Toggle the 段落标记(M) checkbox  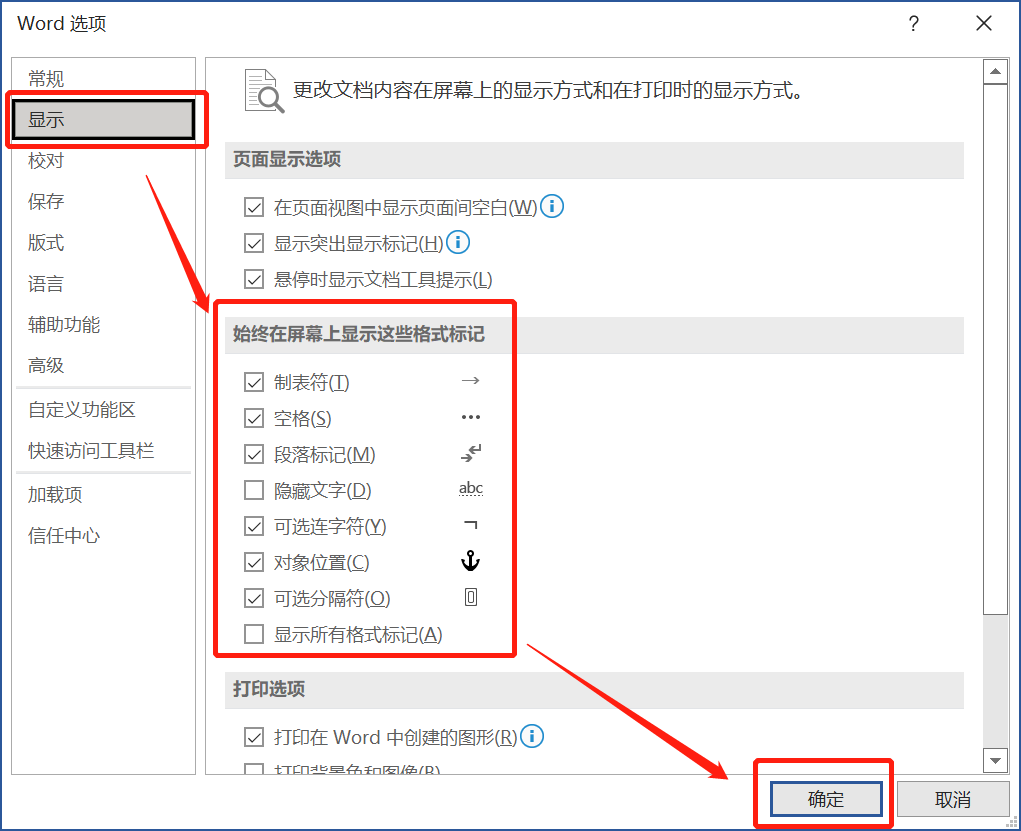[254, 453]
